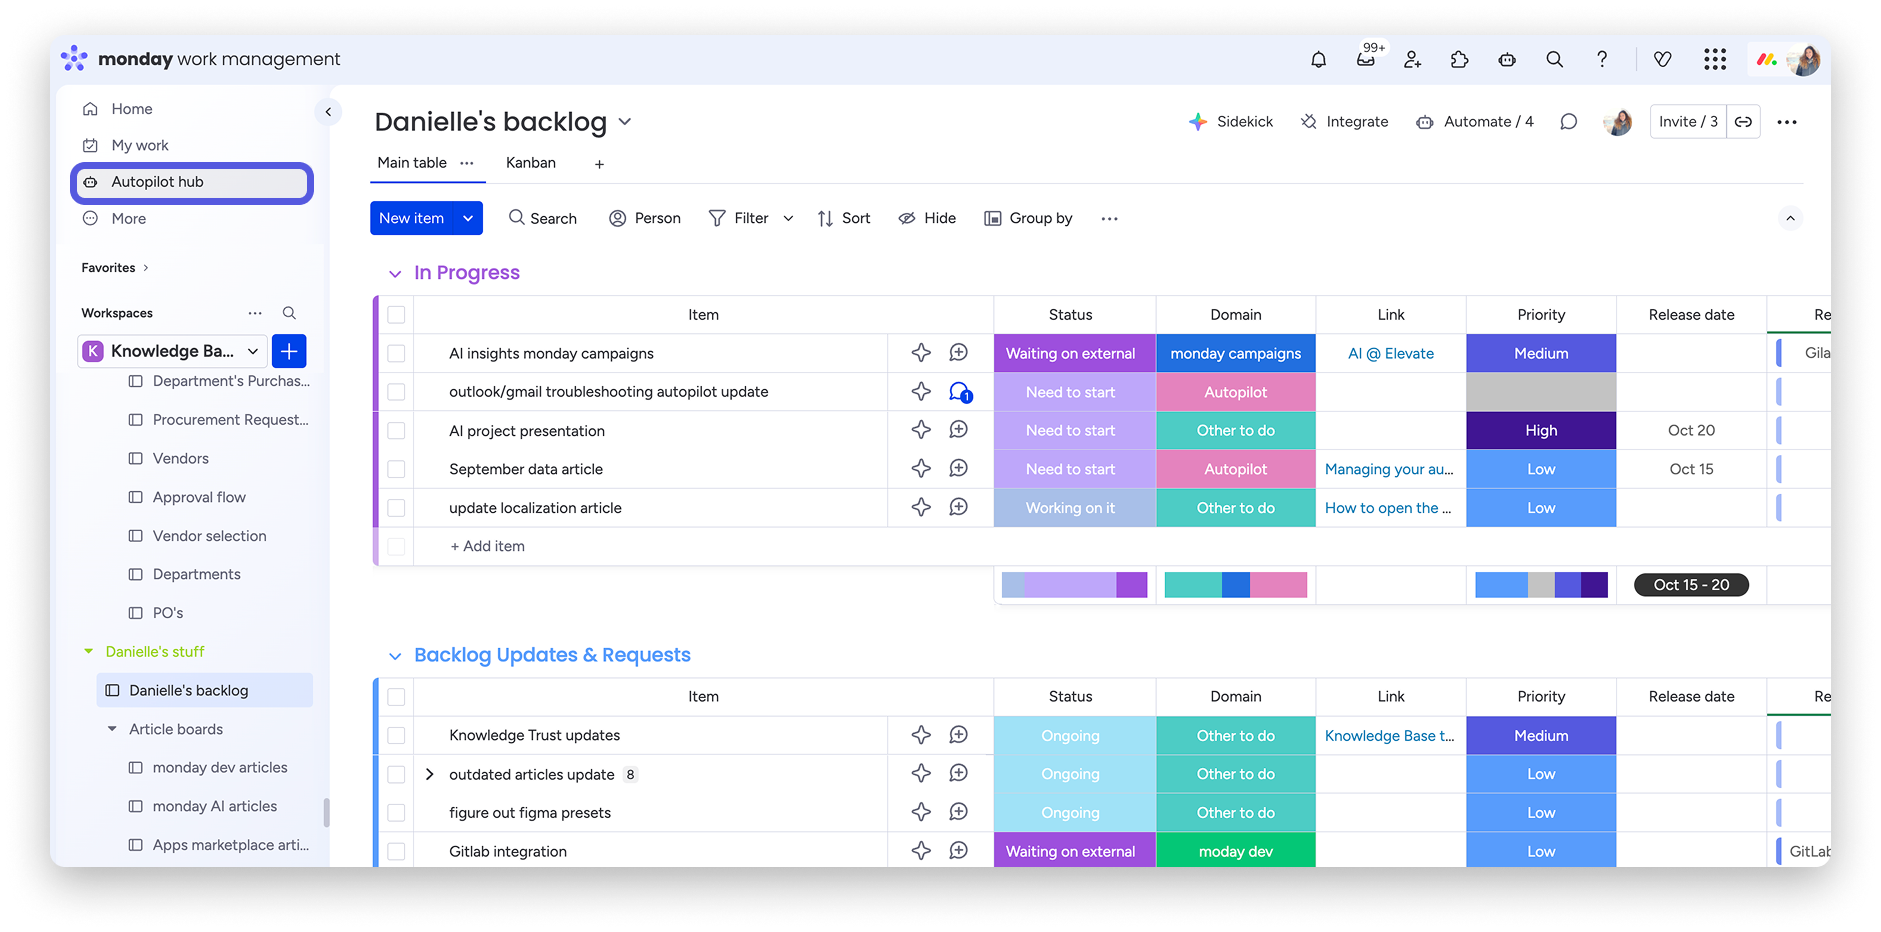Collapse the board header with arrow
1881x932 pixels.
tap(1790, 219)
